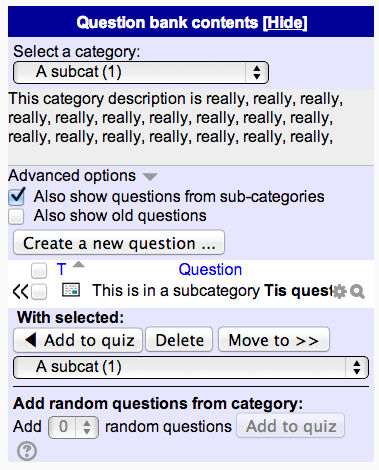This screenshot has height=470, width=379.
Task: Enable Also show old questions
Action: [16, 216]
